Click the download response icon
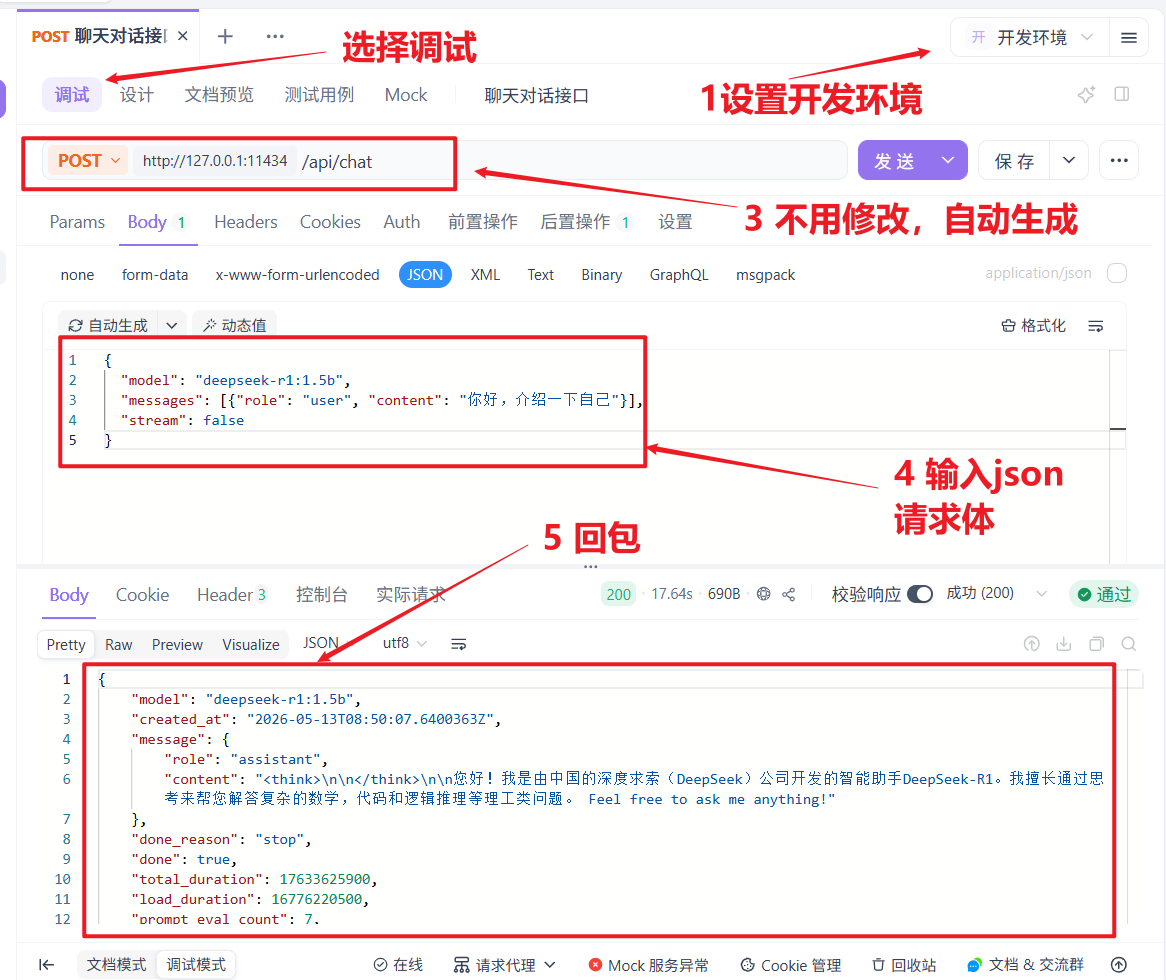The image size is (1166, 980). [1063, 644]
